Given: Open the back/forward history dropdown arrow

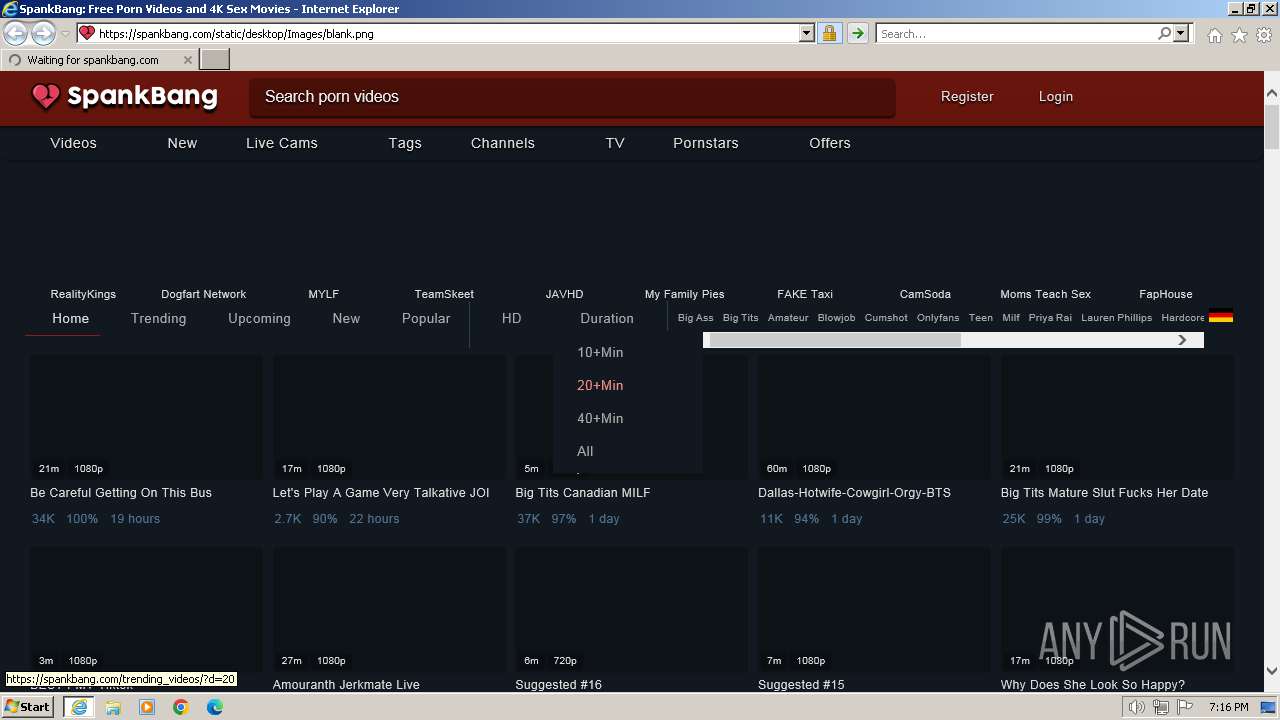Looking at the screenshot, I should [65, 34].
